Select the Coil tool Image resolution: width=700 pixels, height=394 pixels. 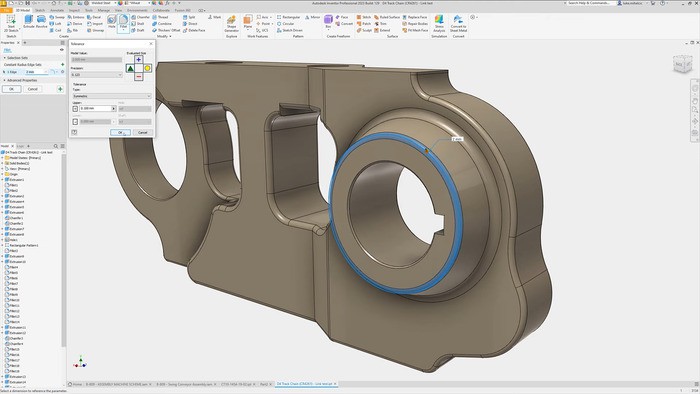(55, 30)
